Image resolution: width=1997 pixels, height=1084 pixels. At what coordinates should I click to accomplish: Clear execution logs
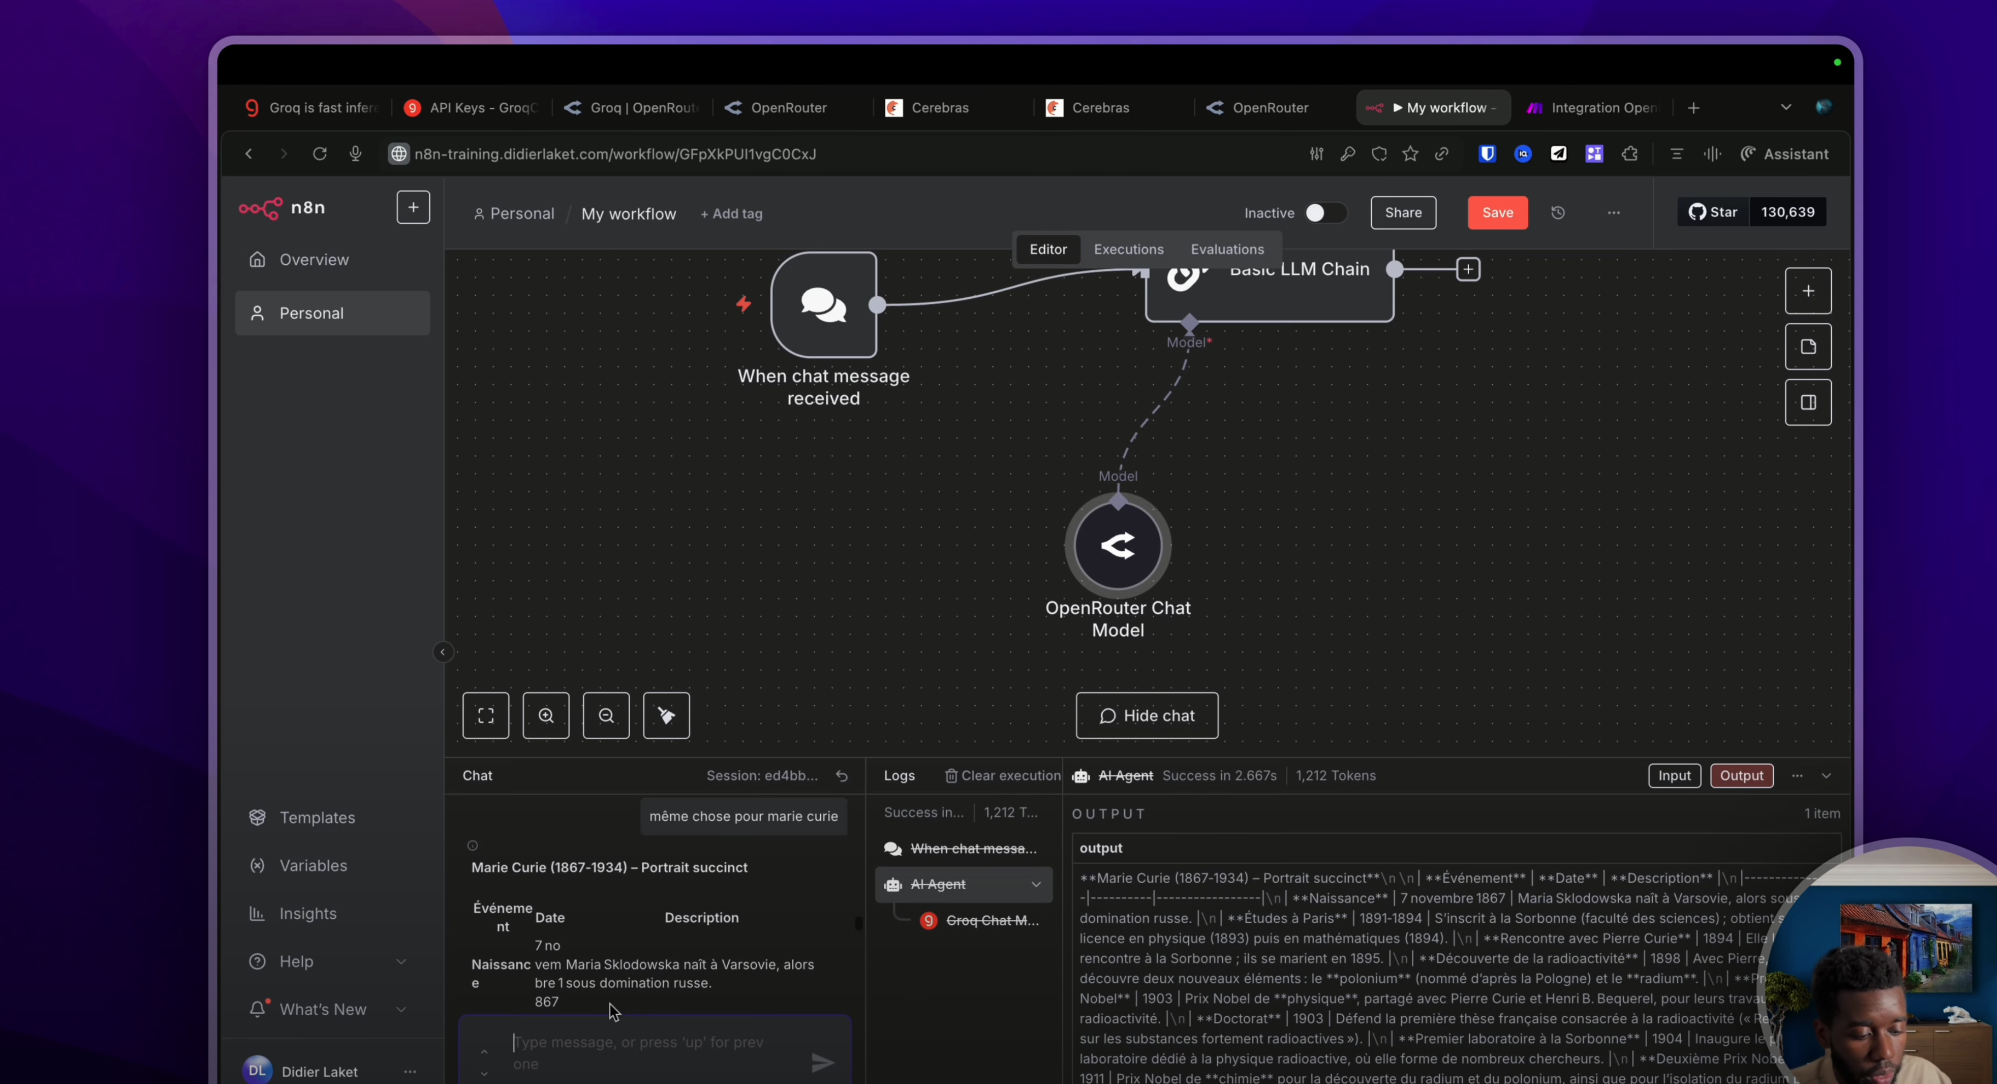pos(1003,776)
